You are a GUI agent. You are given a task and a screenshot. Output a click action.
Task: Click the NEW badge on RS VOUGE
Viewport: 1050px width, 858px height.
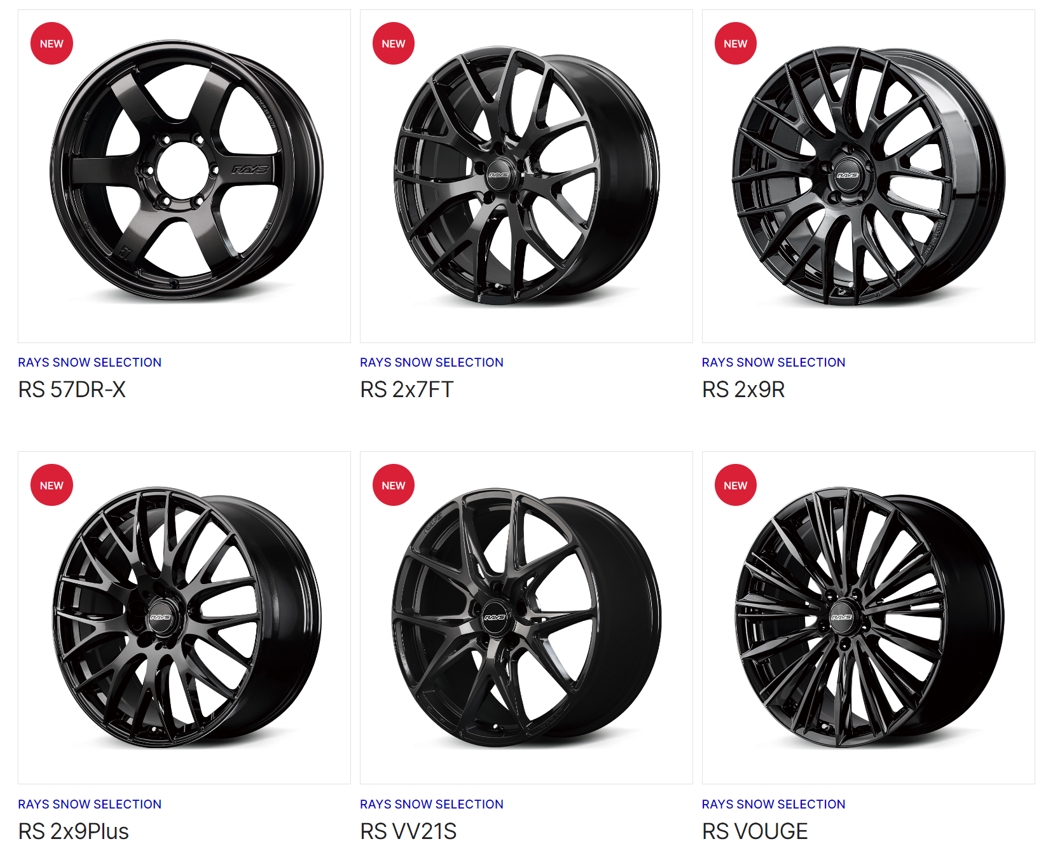click(x=735, y=486)
